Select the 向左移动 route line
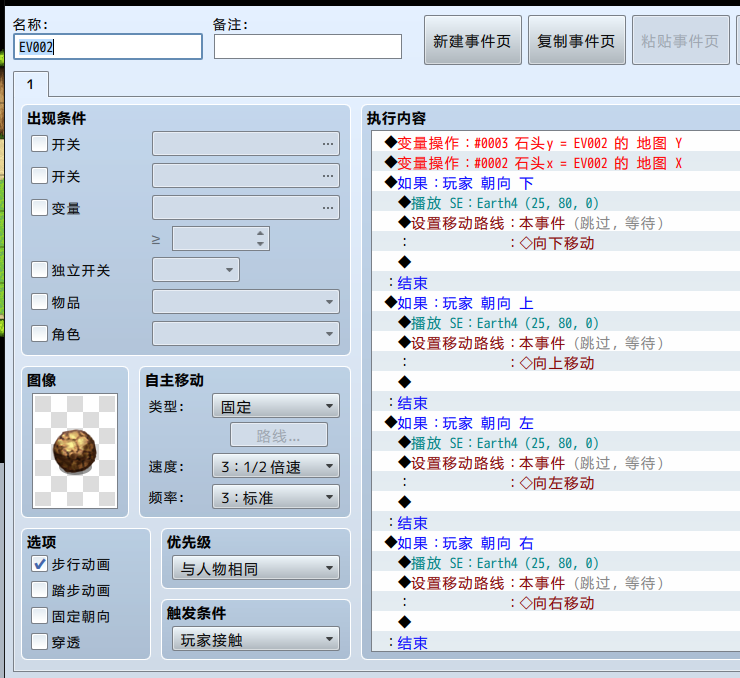The image size is (740, 678). point(555,483)
